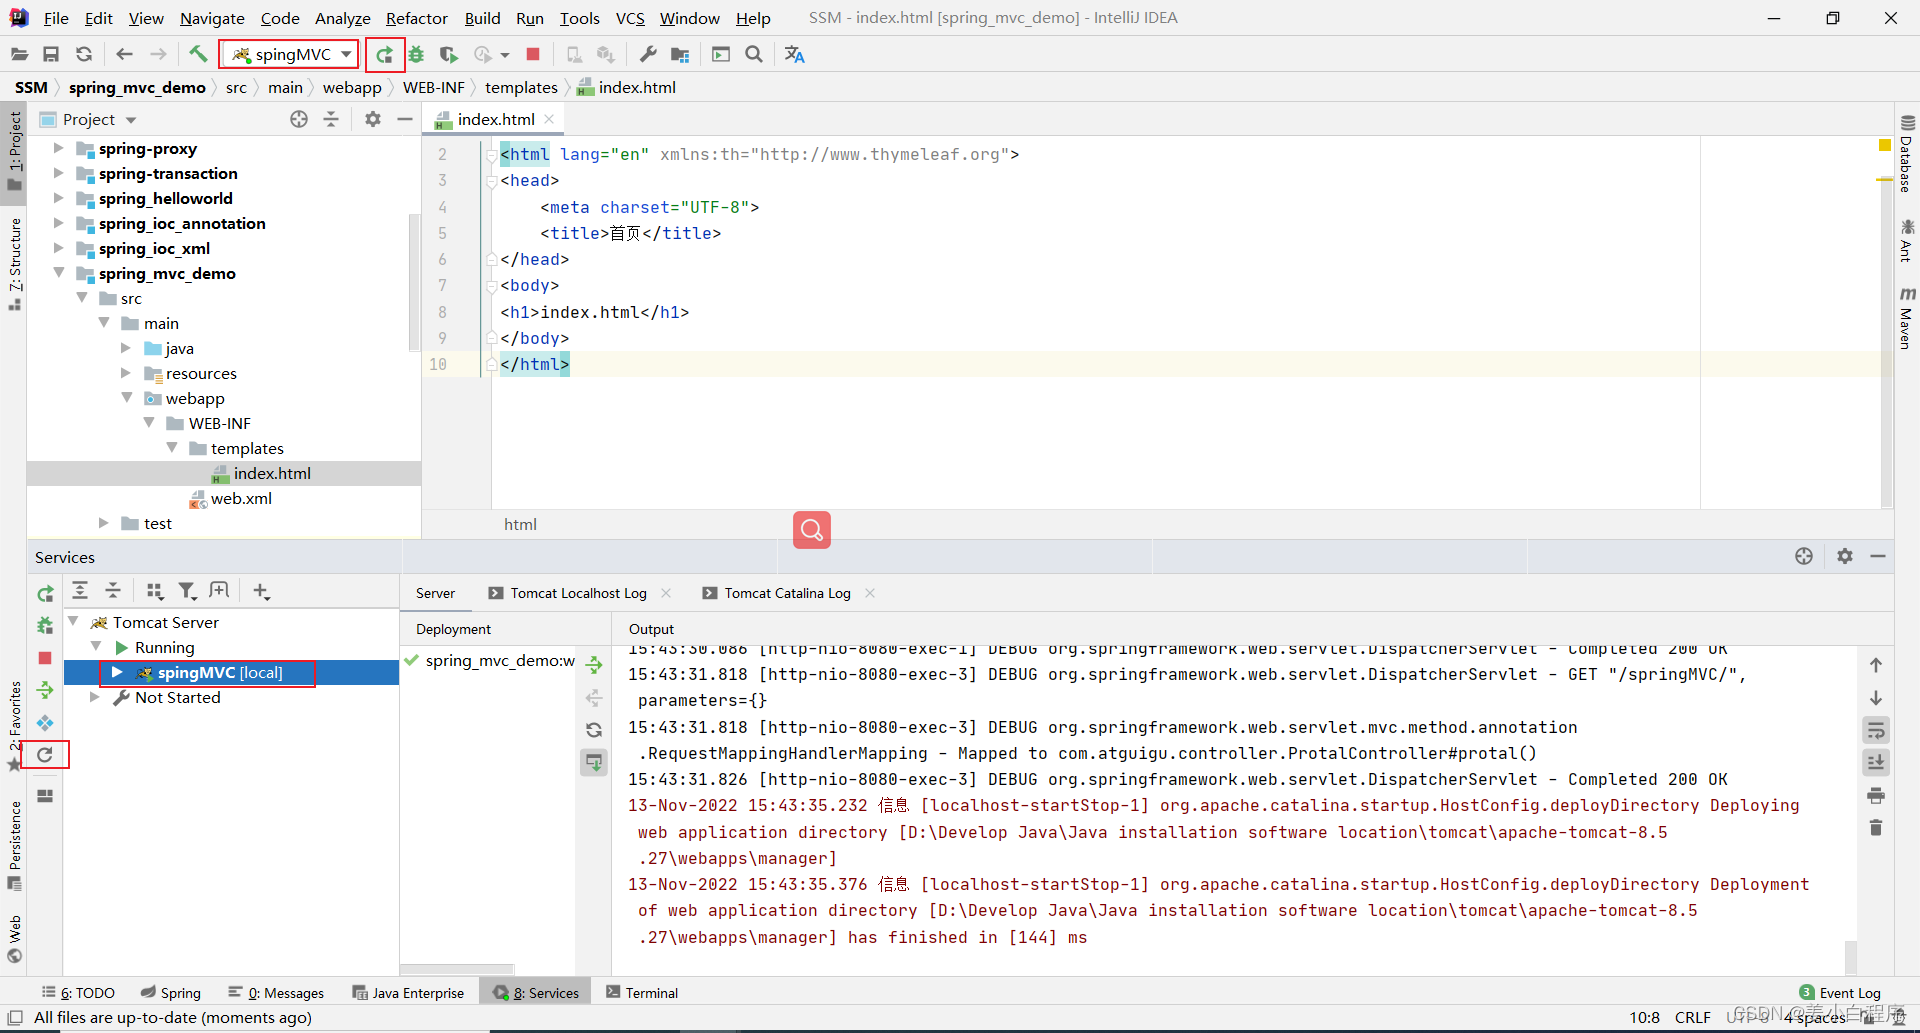Click translate icon in toolbar
The image size is (1920, 1033).
[x=795, y=54]
